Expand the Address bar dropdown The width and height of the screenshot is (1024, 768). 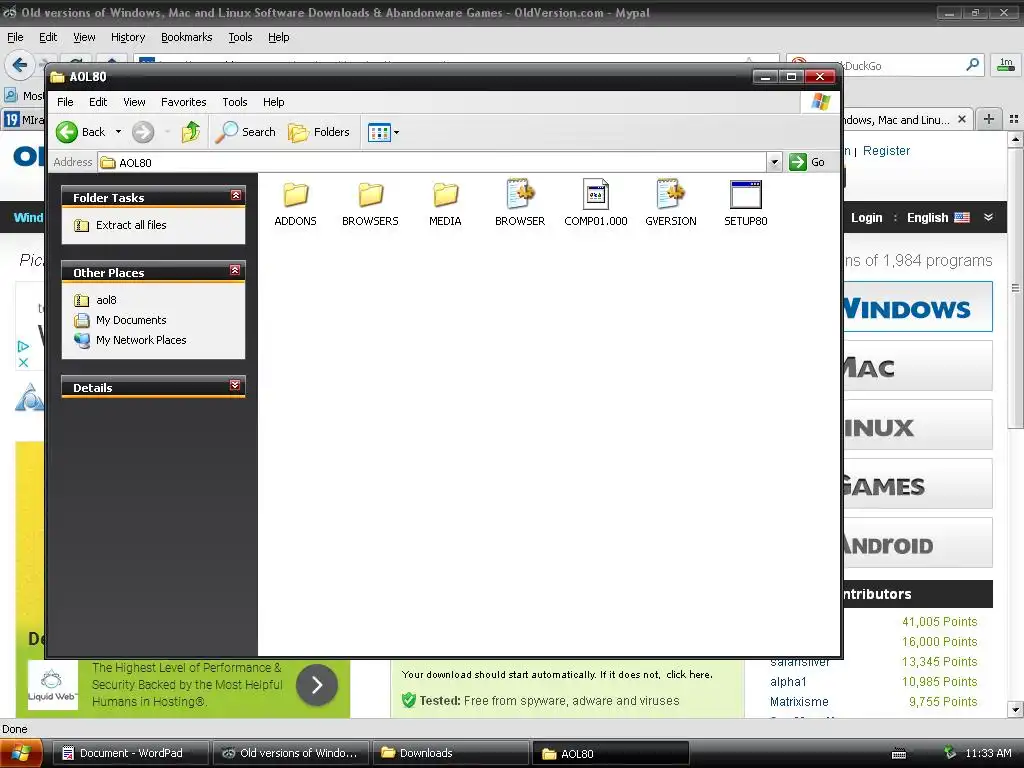point(774,162)
